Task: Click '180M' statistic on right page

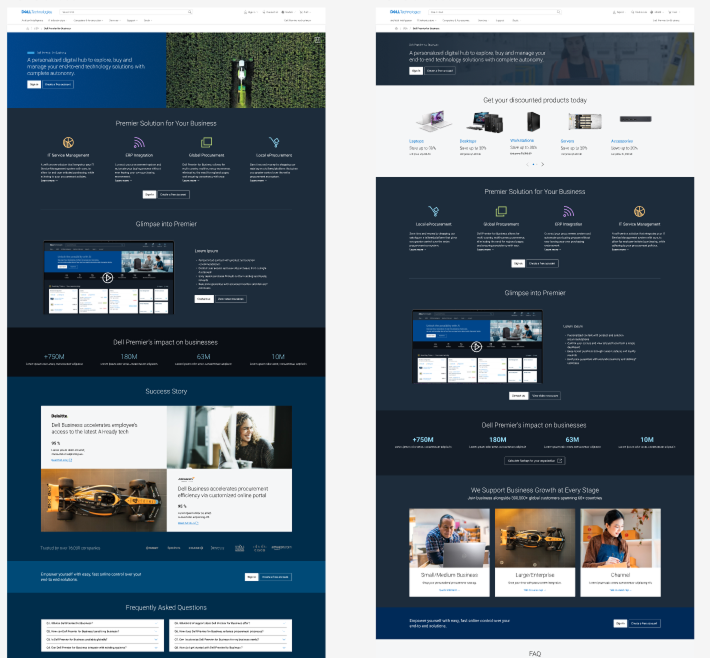Action: [498, 440]
